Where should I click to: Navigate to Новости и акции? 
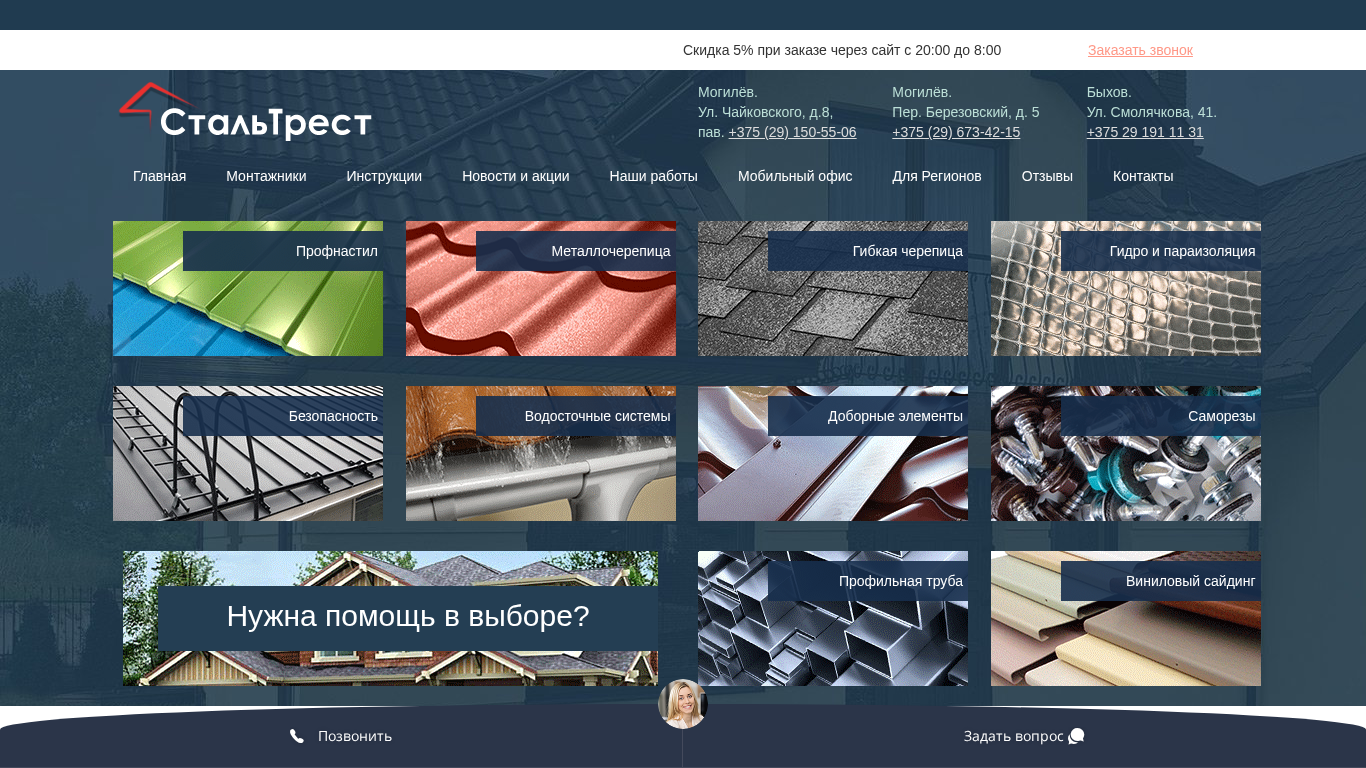516,176
